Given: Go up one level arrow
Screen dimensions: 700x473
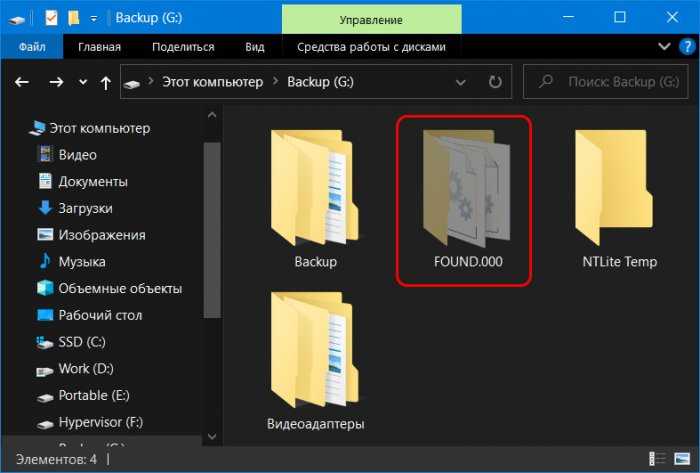Looking at the screenshot, I should (106, 83).
